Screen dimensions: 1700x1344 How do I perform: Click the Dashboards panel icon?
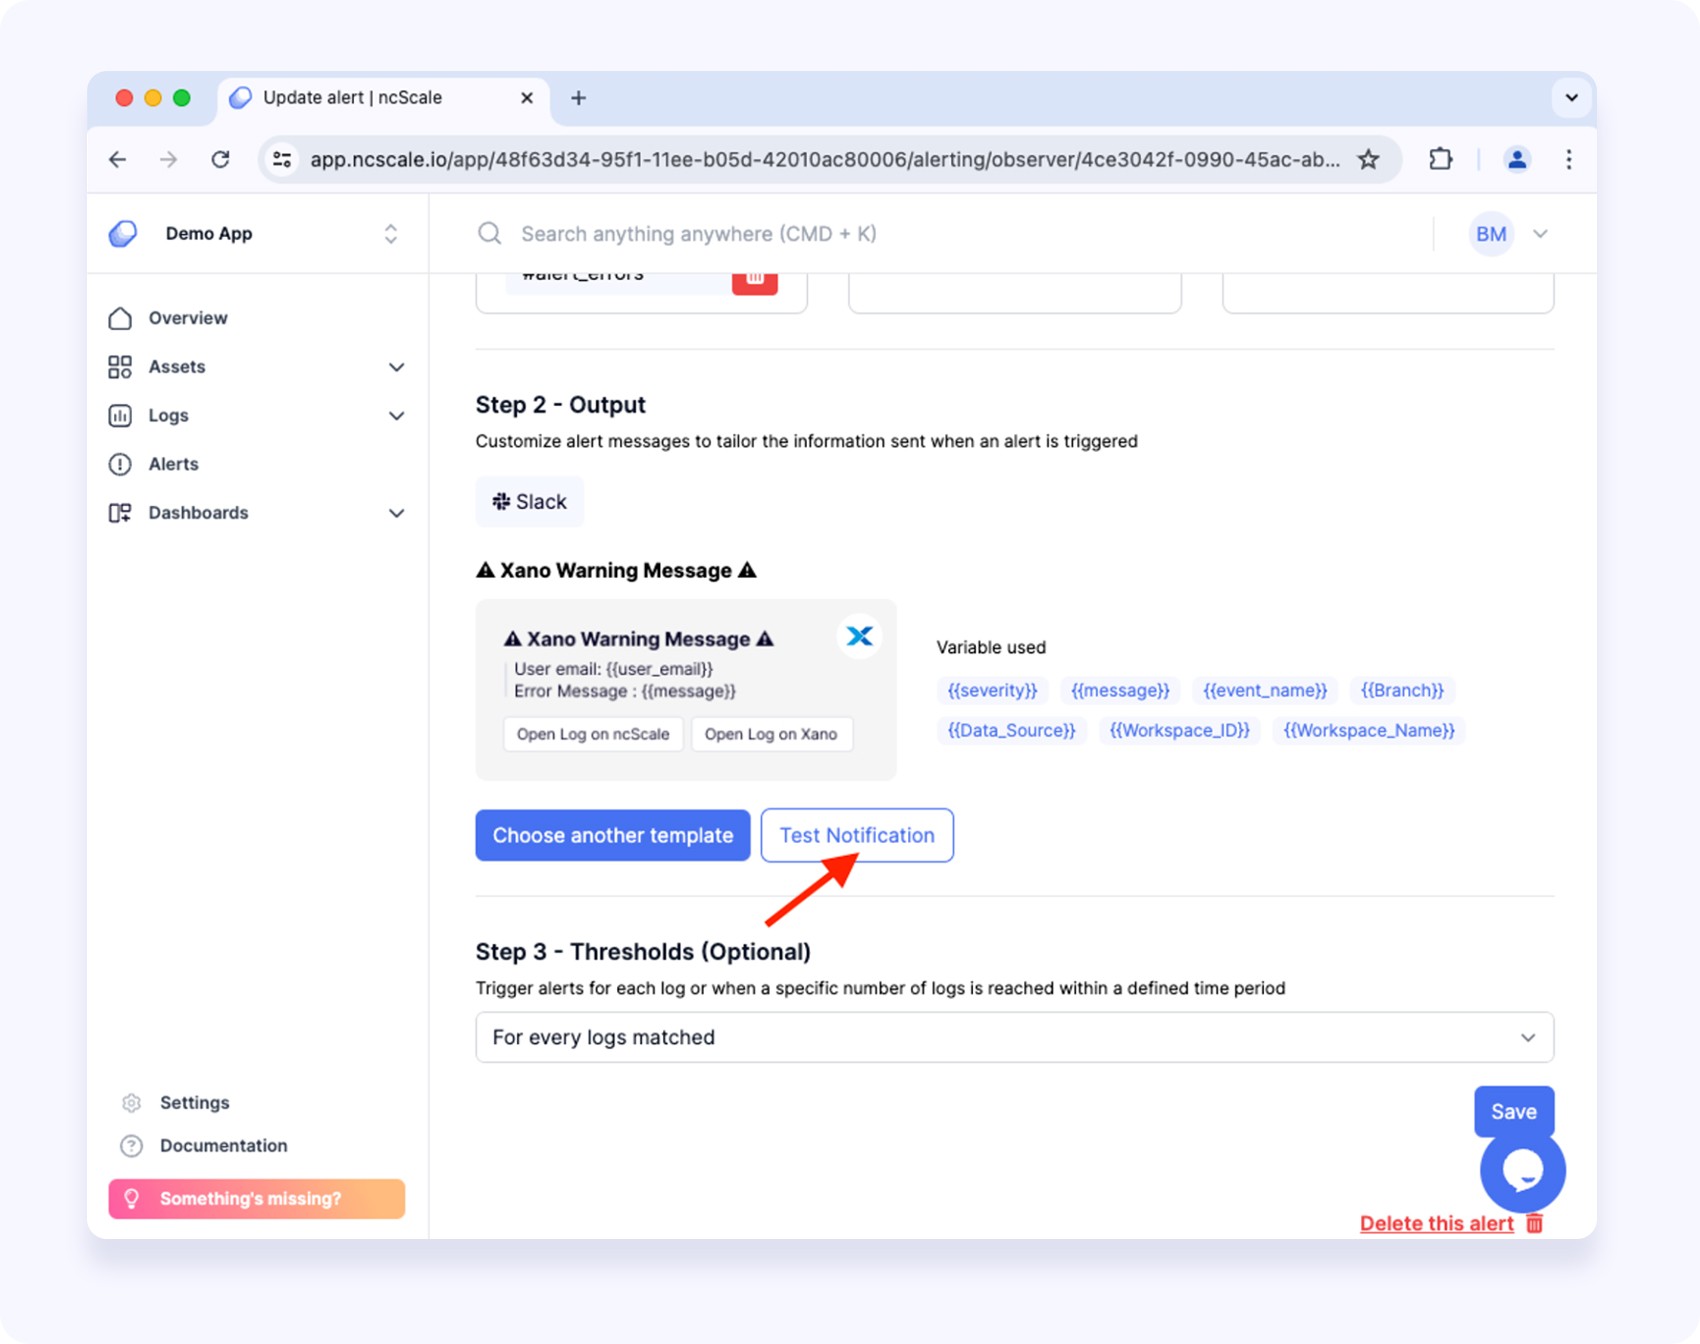[x=120, y=513]
